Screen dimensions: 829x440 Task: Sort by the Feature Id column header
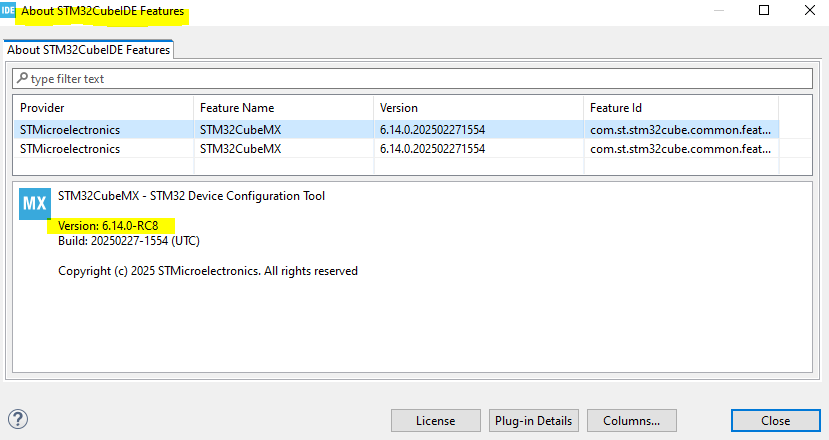click(x=680, y=108)
